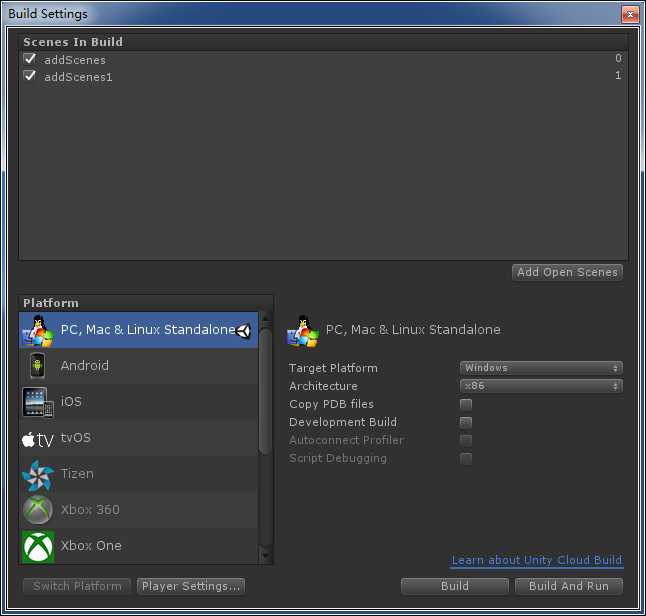This screenshot has width=646, height=616.
Task: Click the Build And Run button
Action: (x=569, y=586)
